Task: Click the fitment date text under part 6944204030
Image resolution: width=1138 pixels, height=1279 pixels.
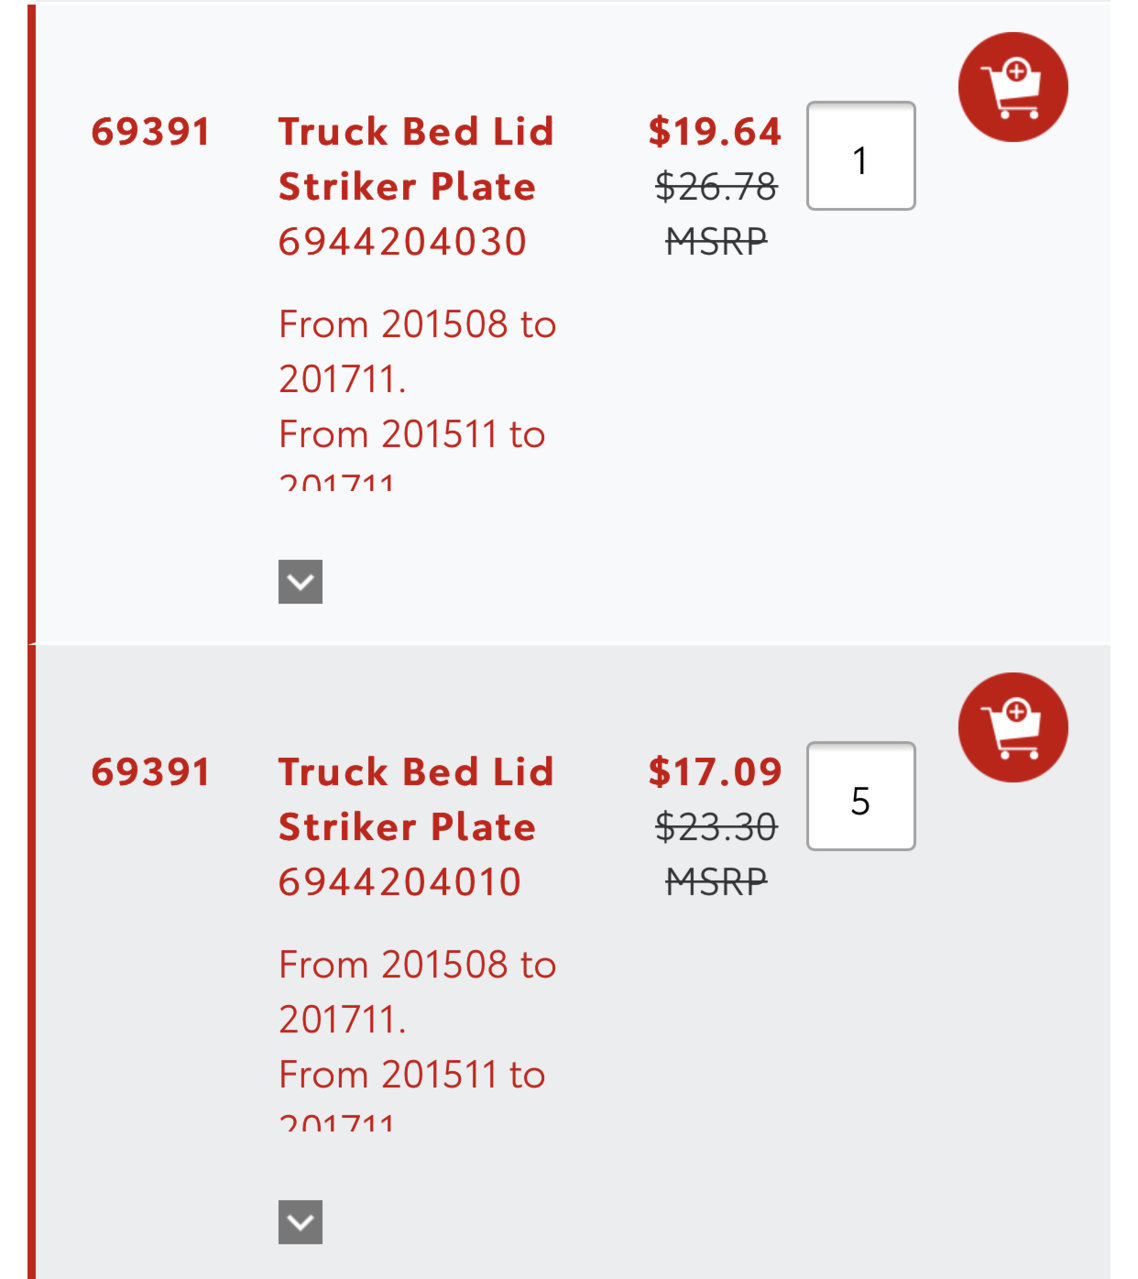Action: [x=417, y=397]
